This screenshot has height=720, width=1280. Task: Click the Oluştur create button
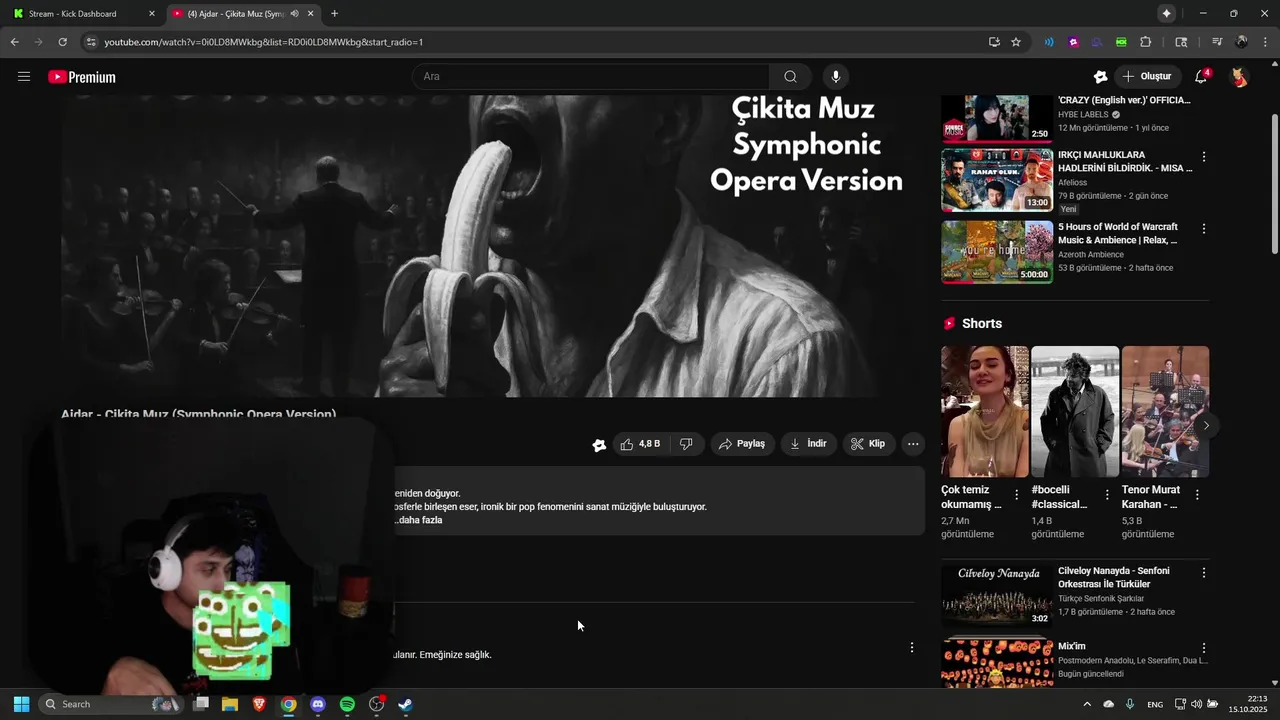(1147, 77)
